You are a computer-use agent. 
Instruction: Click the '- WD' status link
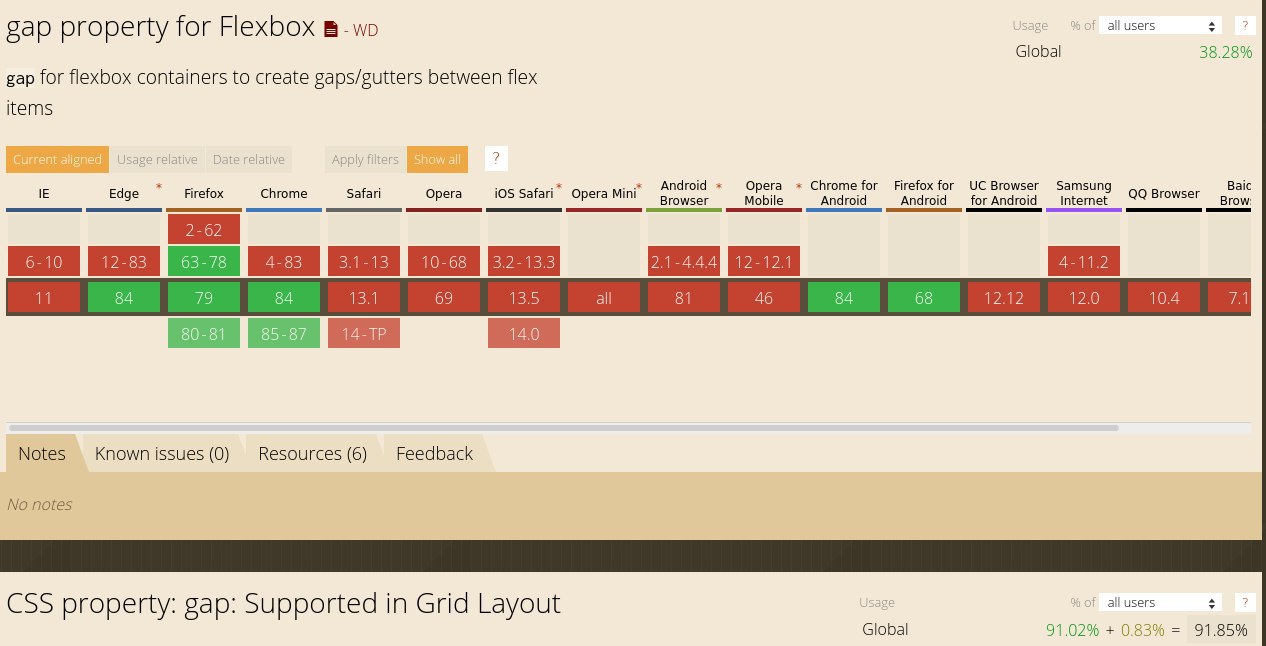coord(360,30)
